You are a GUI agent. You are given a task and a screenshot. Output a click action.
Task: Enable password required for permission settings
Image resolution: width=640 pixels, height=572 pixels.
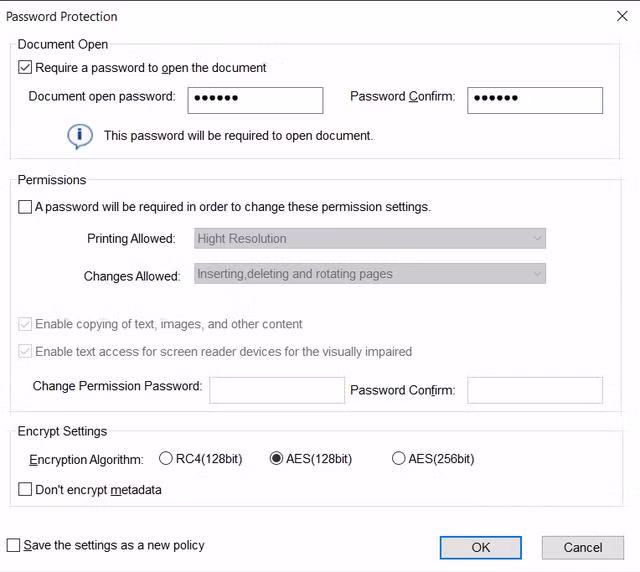click(x=25, y=207)
